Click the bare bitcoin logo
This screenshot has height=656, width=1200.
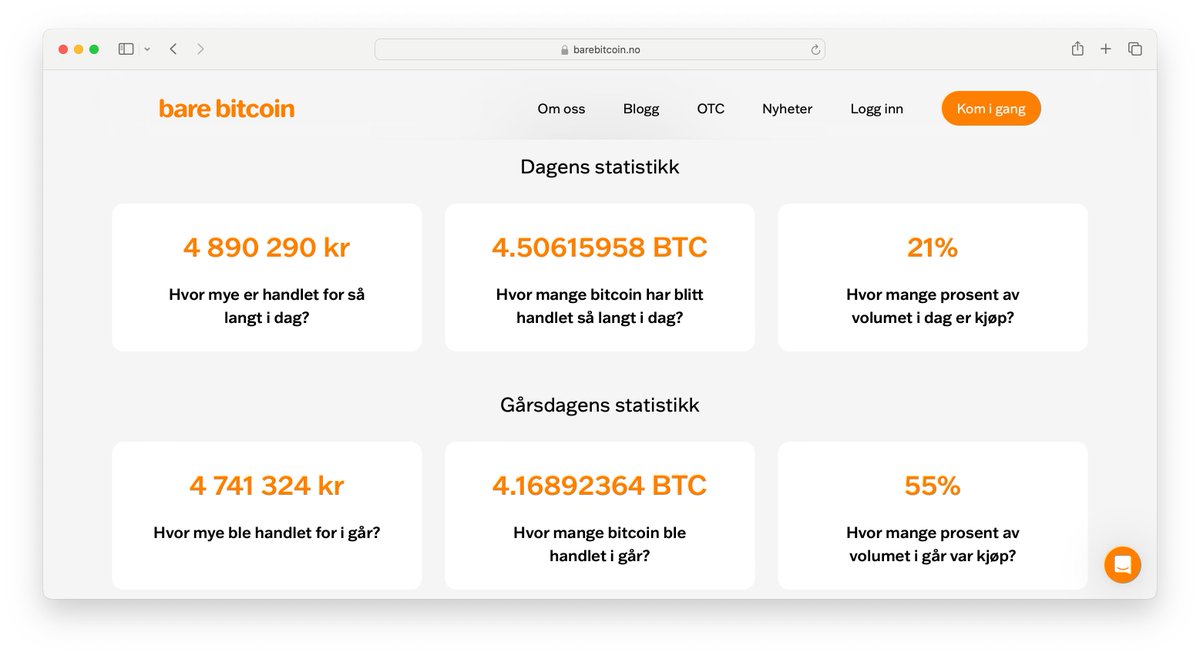226,108
